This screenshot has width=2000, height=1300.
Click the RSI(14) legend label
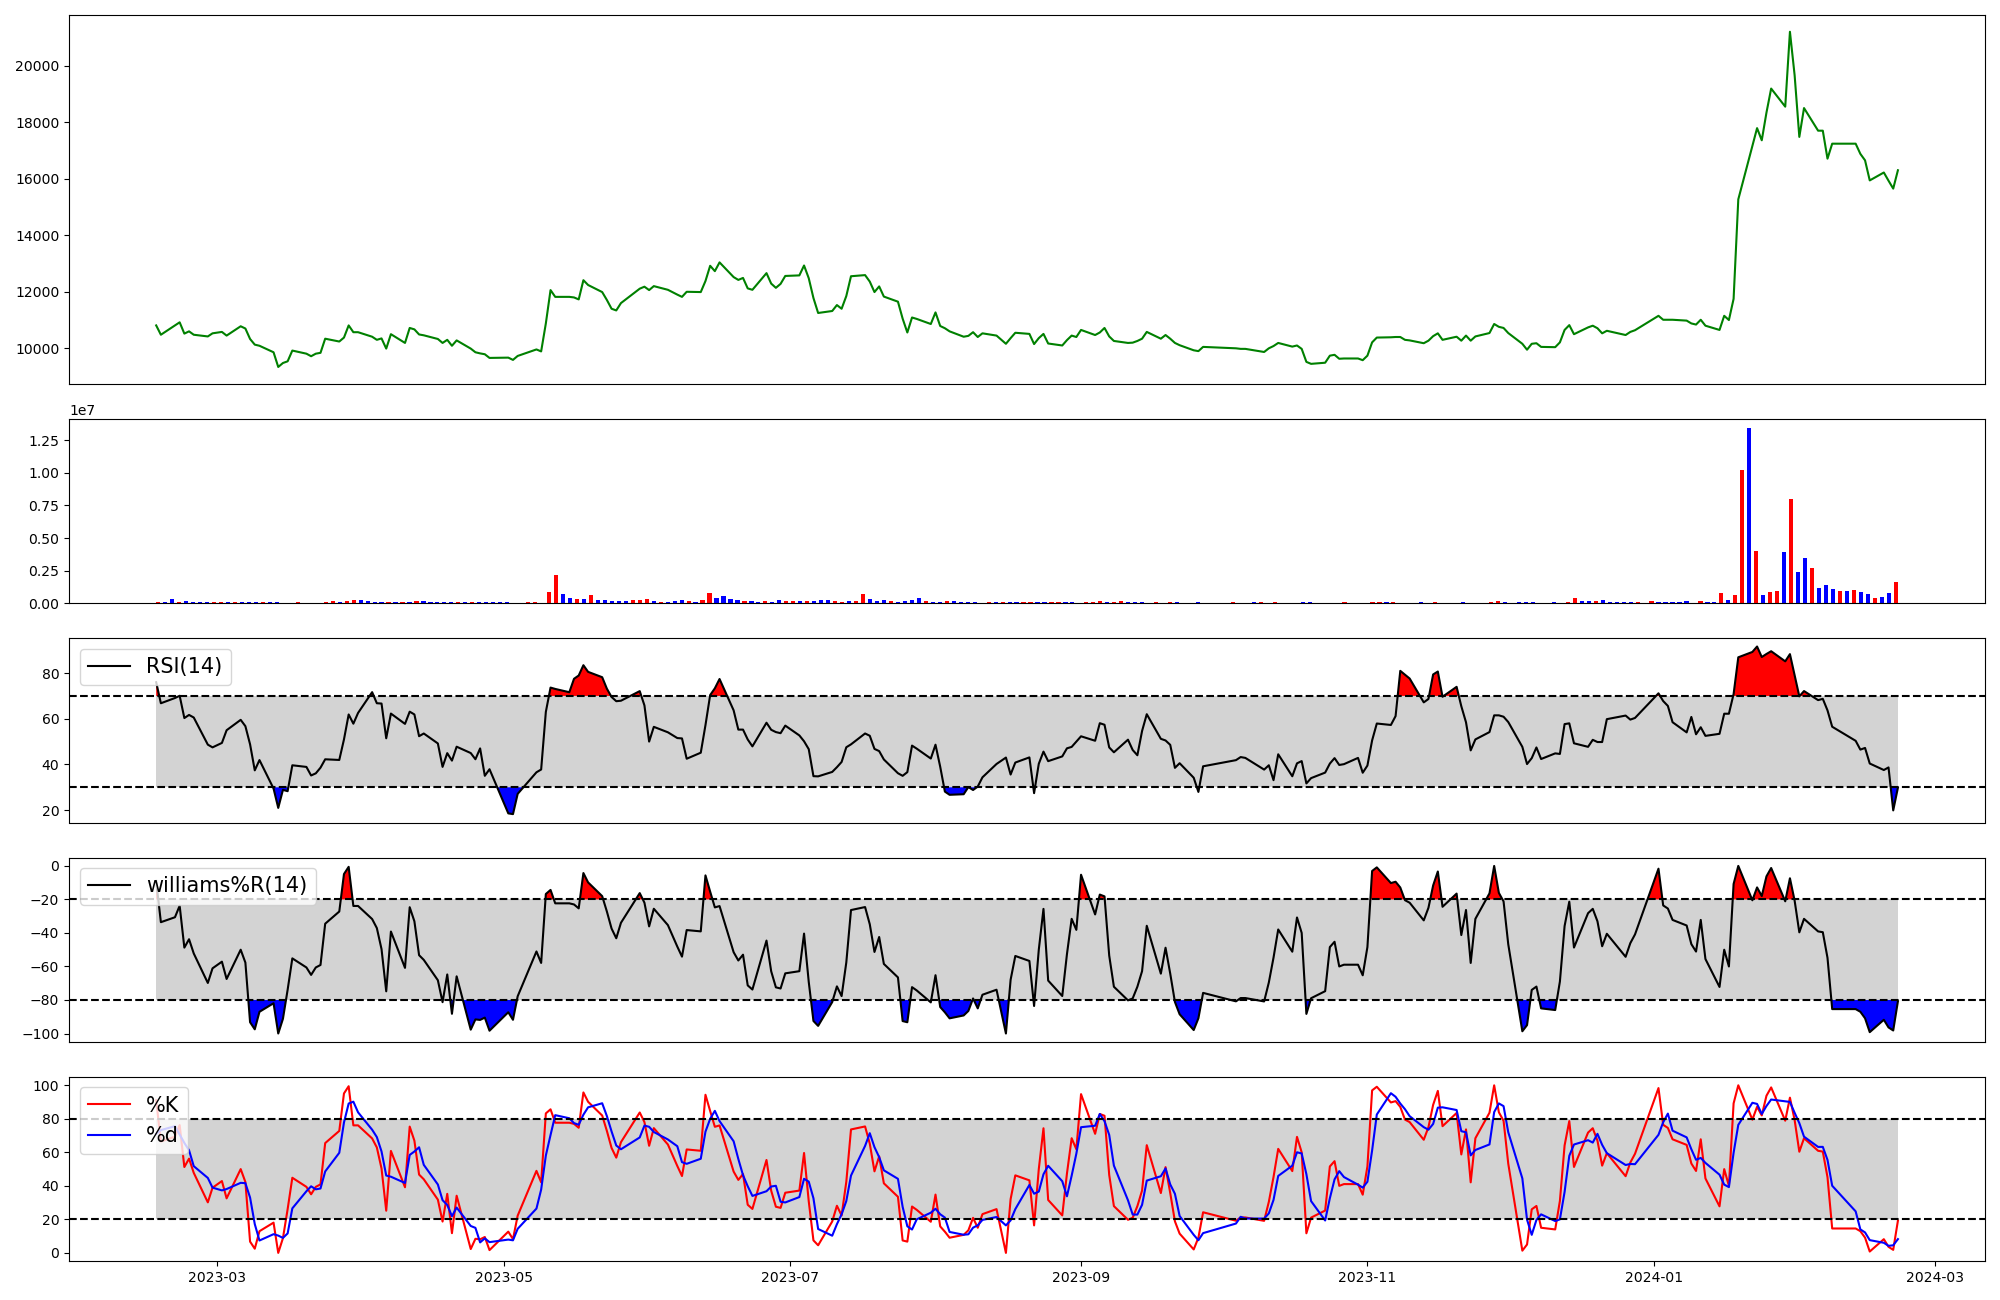pyautogui.click(x=183, y=666)
